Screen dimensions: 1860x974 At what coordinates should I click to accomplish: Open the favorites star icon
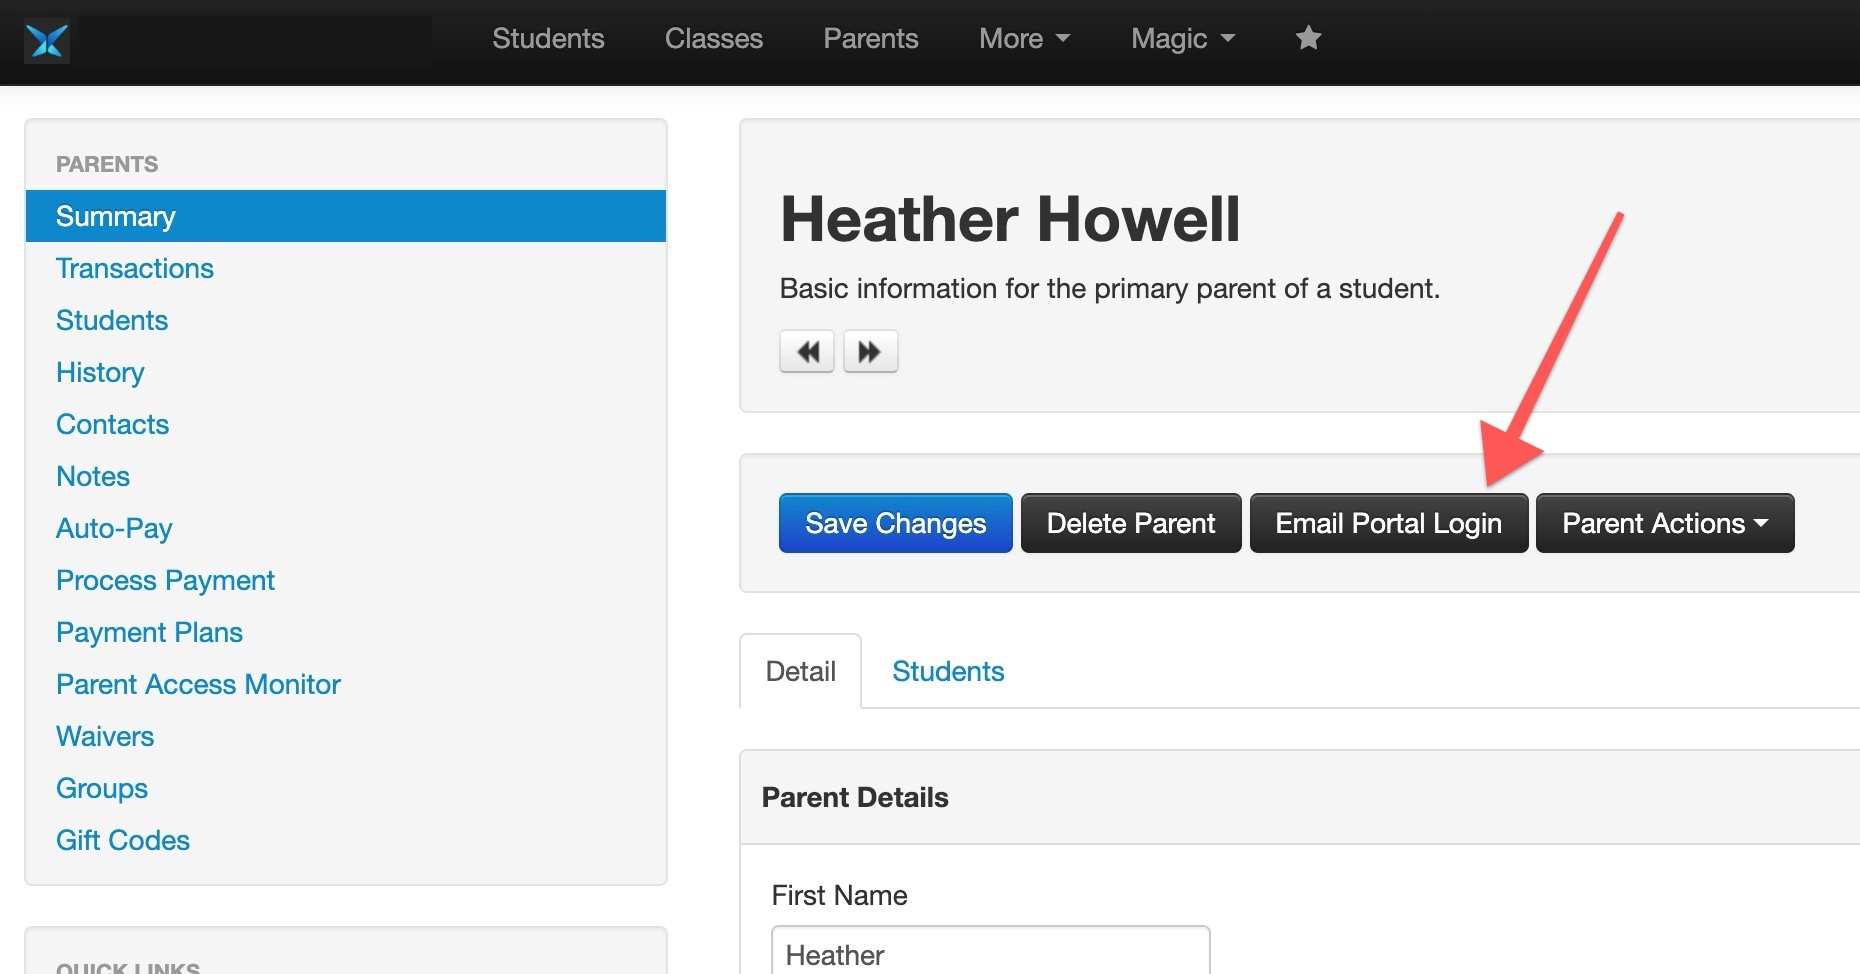(x=1308, y=39)
